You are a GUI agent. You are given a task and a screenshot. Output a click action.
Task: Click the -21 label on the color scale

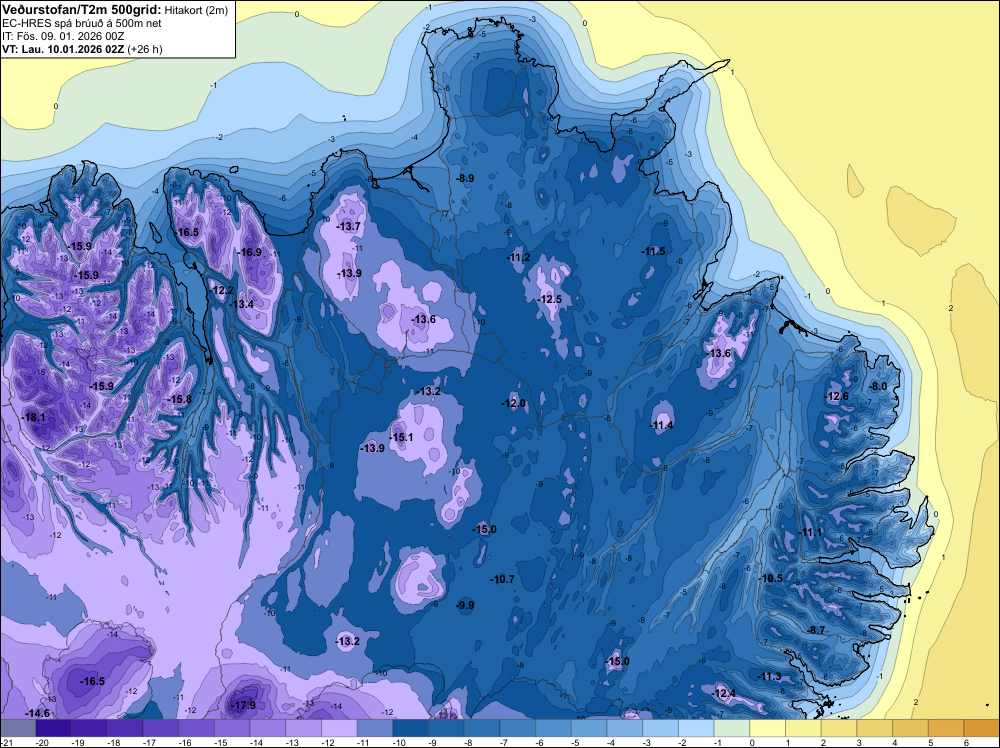(x=6, y=742)
